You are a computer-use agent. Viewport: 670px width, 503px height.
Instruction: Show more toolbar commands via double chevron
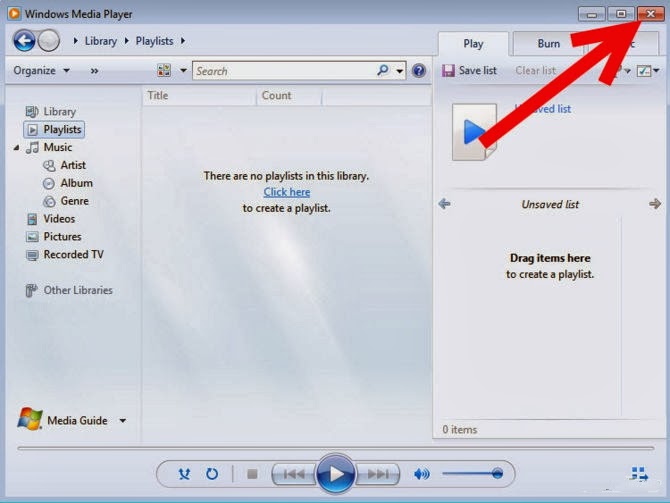pyautogui.click(x=94, y=71)
